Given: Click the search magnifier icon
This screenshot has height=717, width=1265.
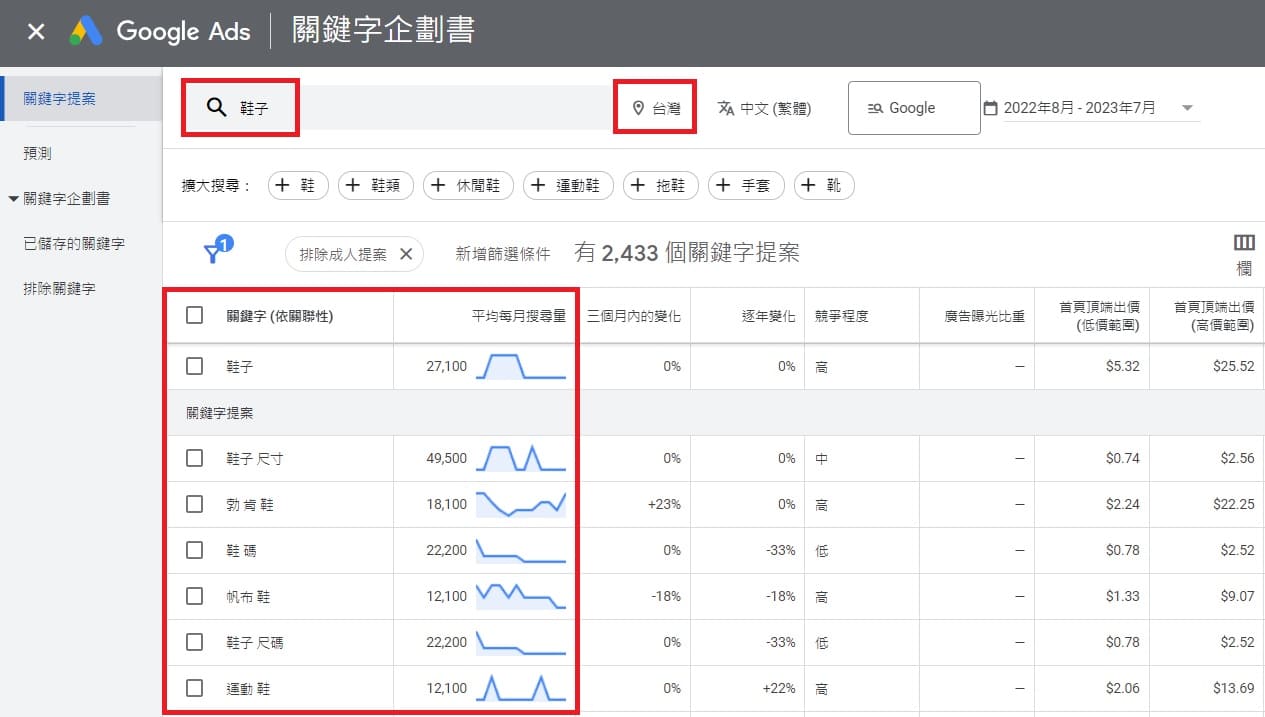Looking at the screenshot, I should coord(216,107).
